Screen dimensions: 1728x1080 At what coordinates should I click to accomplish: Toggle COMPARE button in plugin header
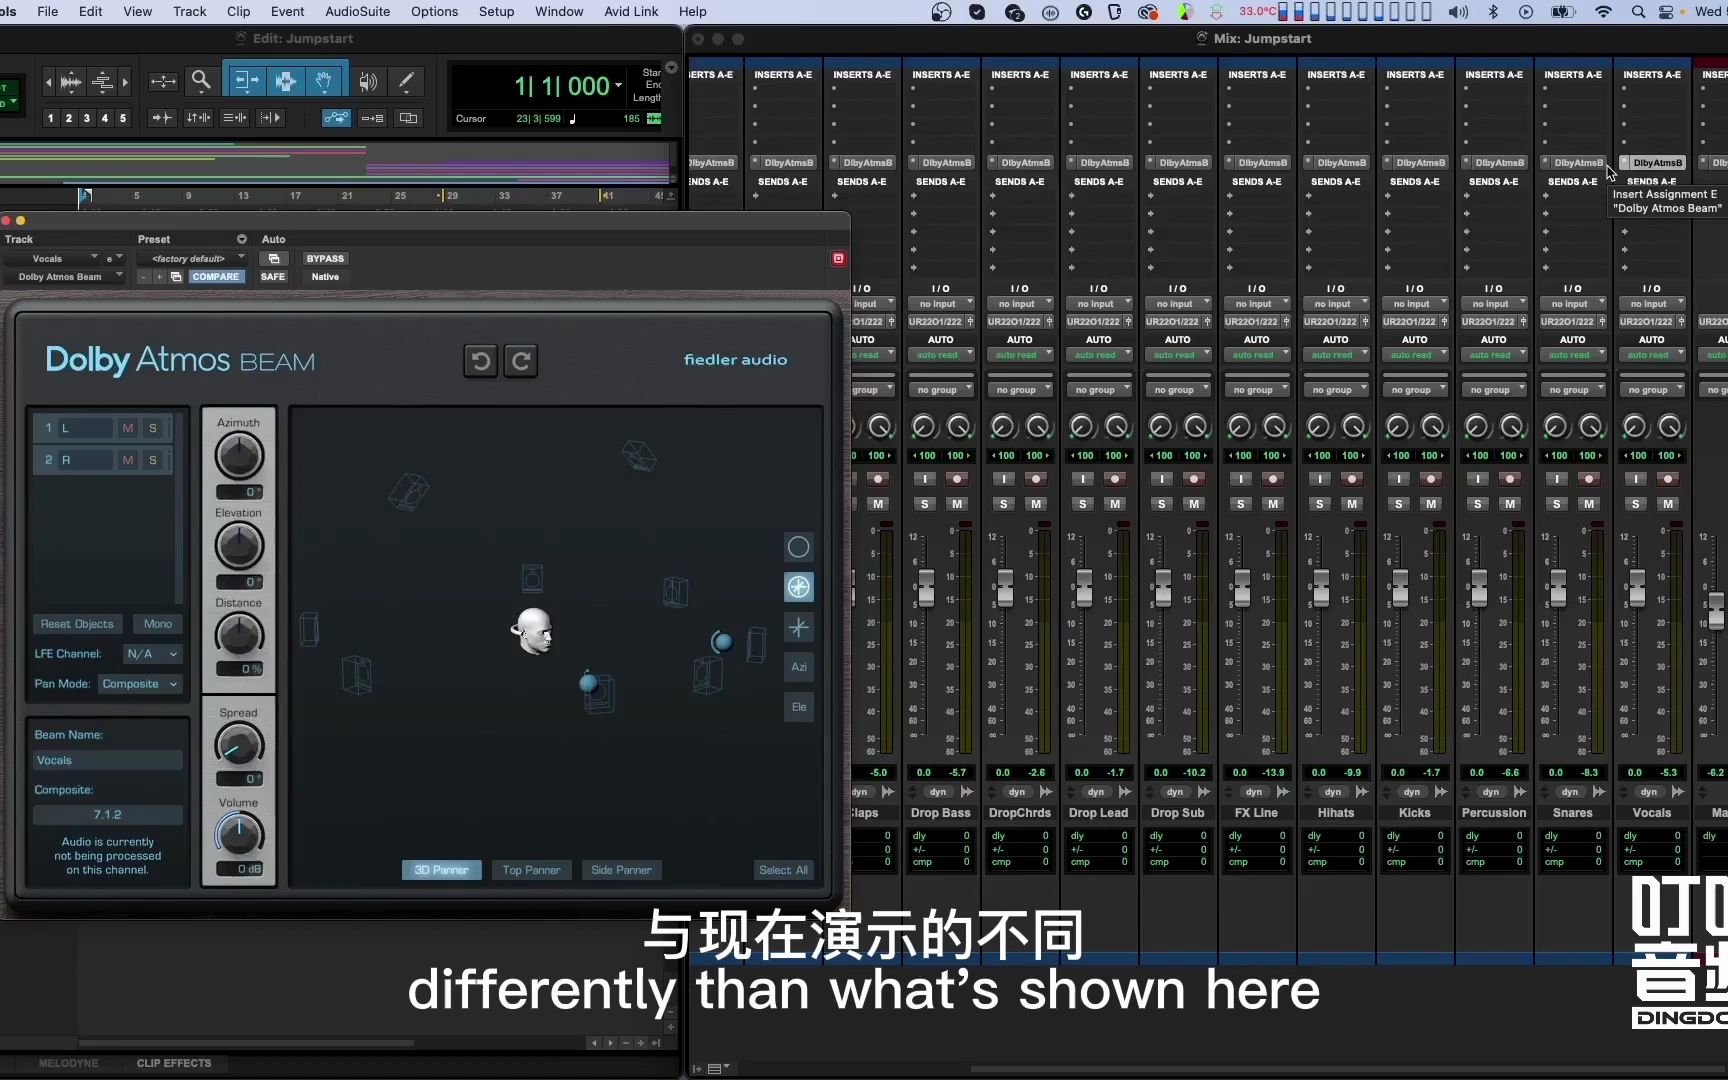(216, 277)
